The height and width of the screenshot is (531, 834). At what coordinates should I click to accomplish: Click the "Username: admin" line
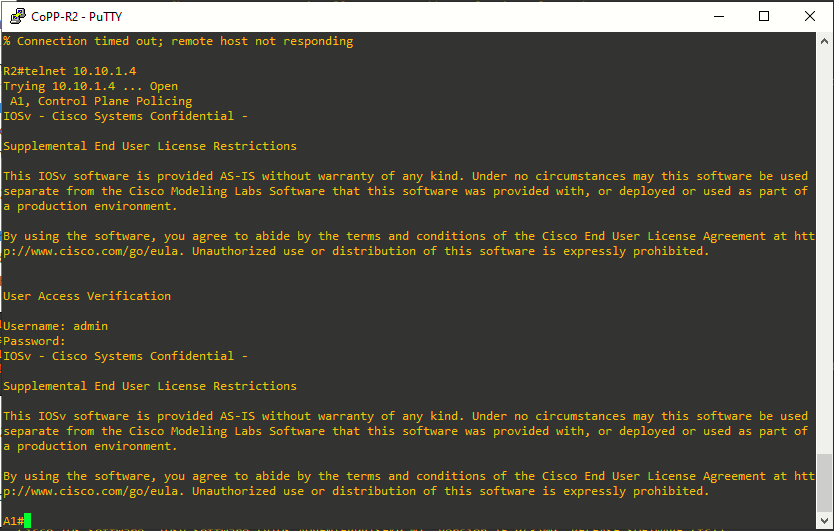click(x=55, y=326)
